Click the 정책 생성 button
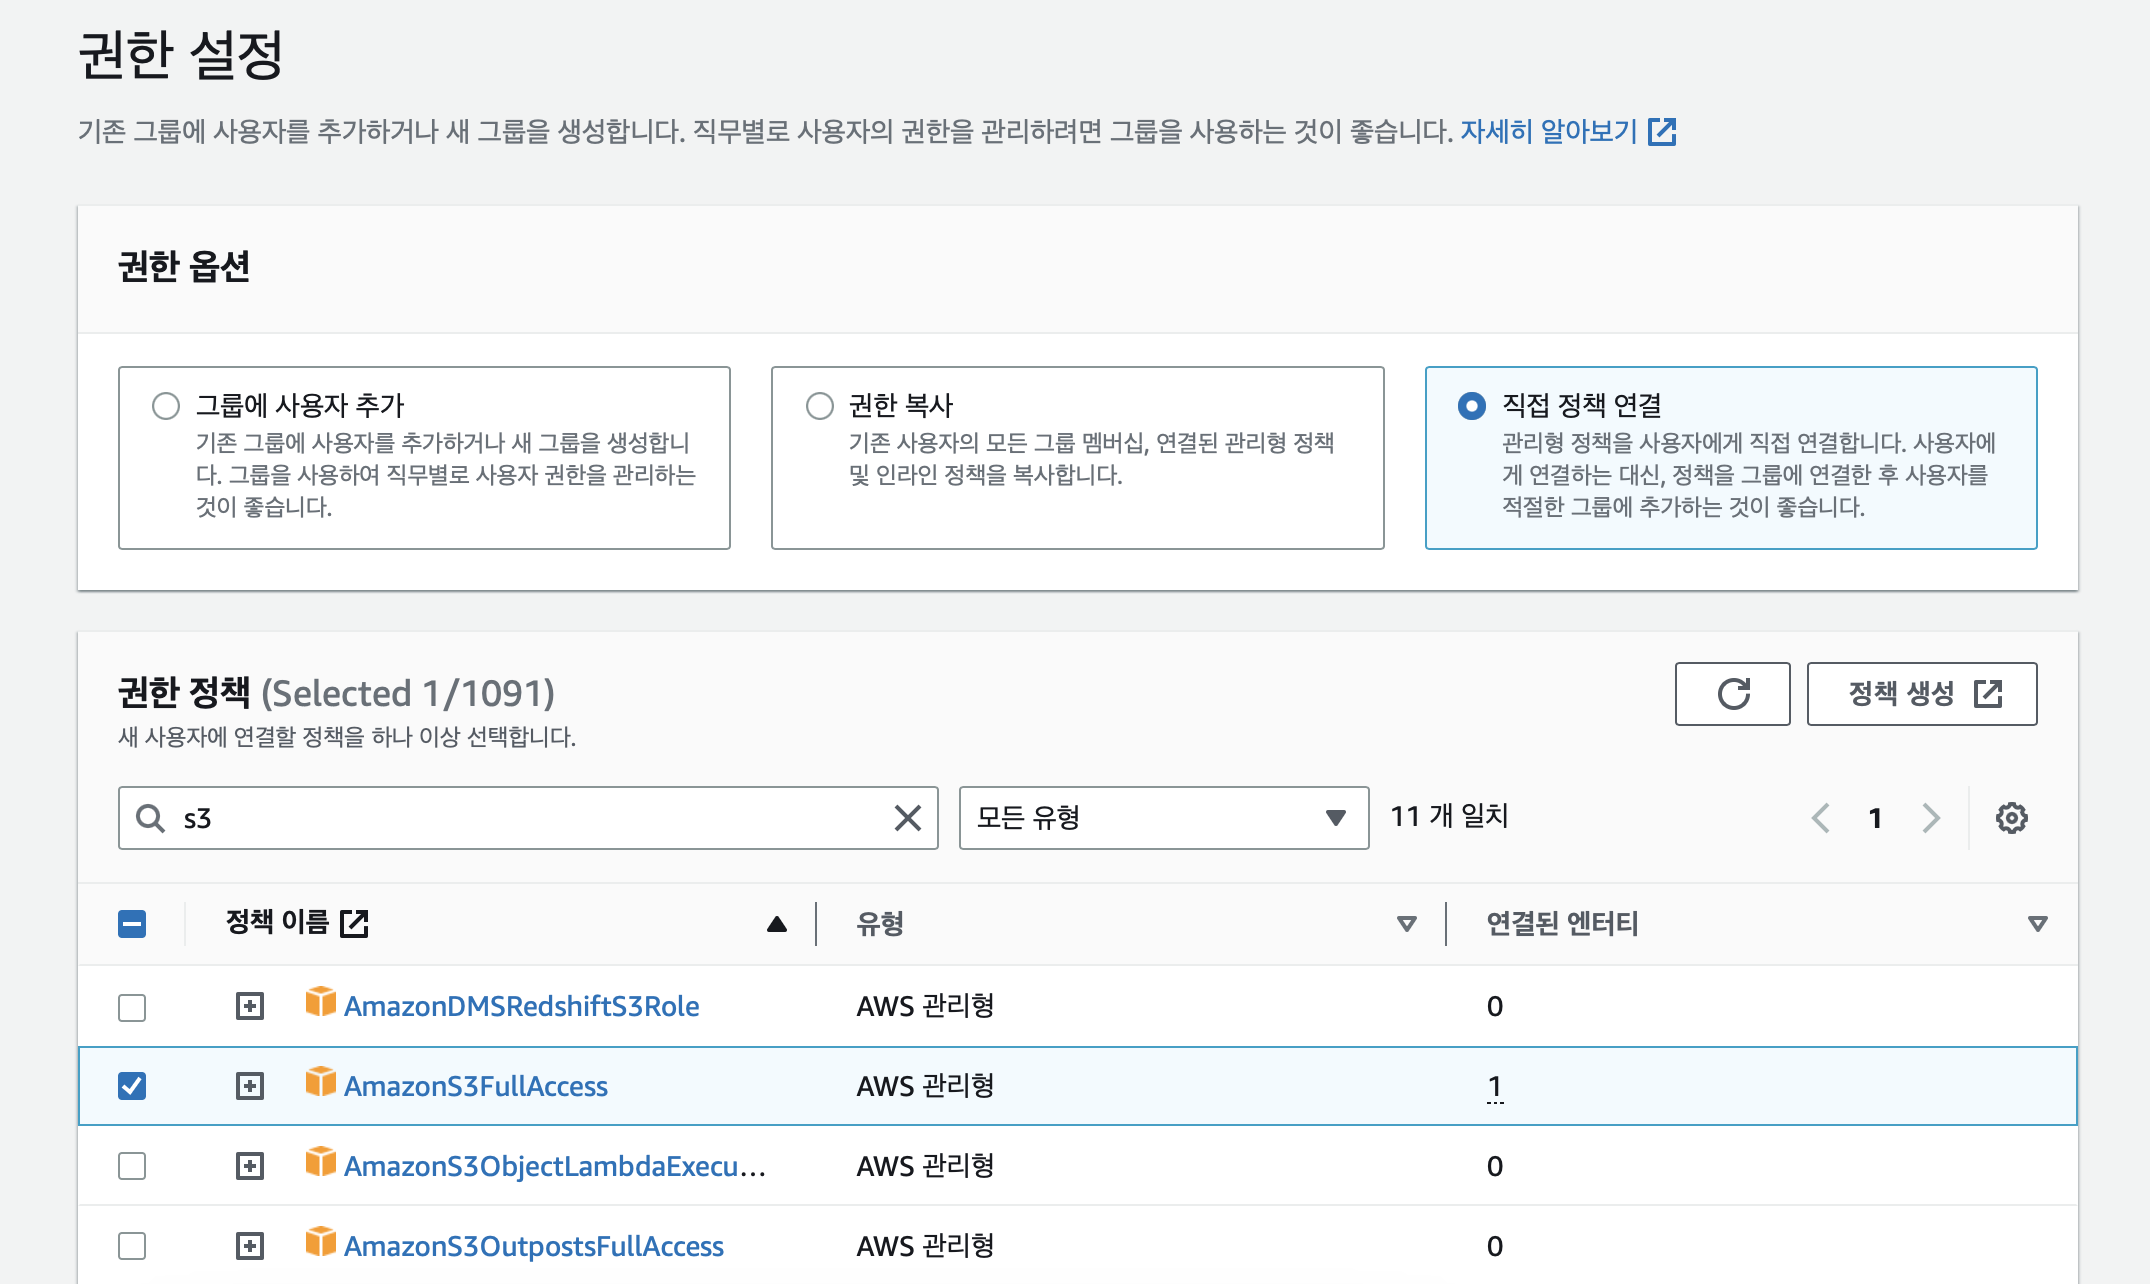Image resolution: width=2150 pixels, height=1284 pixels. [x=1921, y=693]
